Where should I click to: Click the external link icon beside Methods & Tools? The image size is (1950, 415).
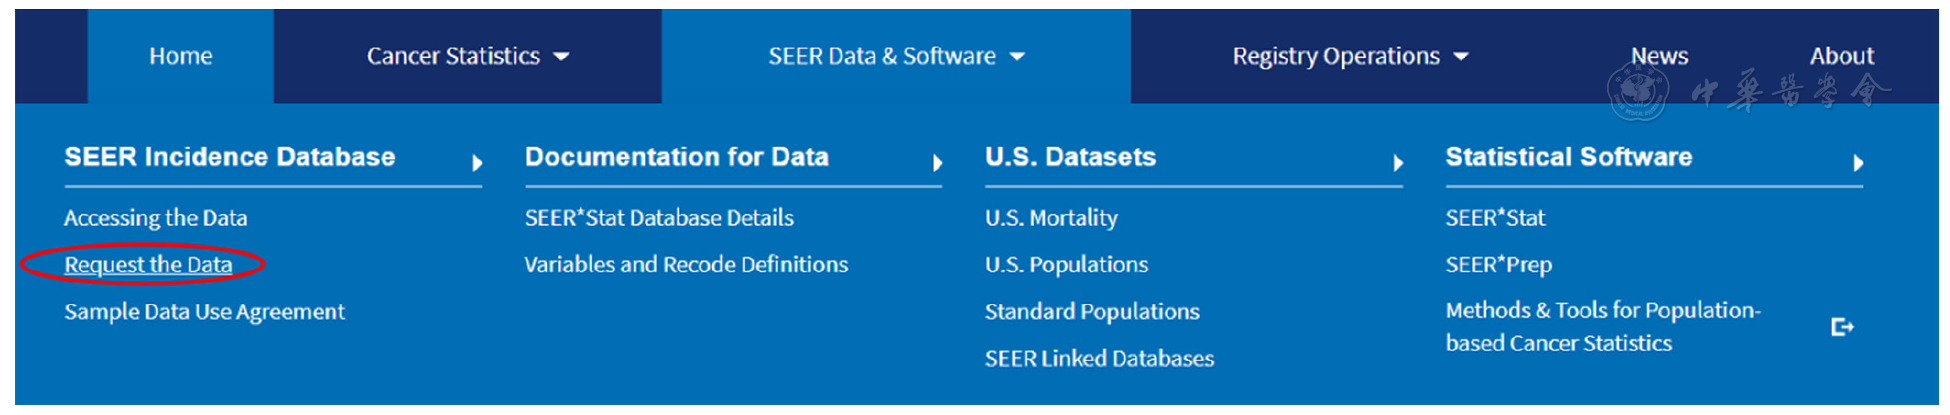pos(1841,327)
